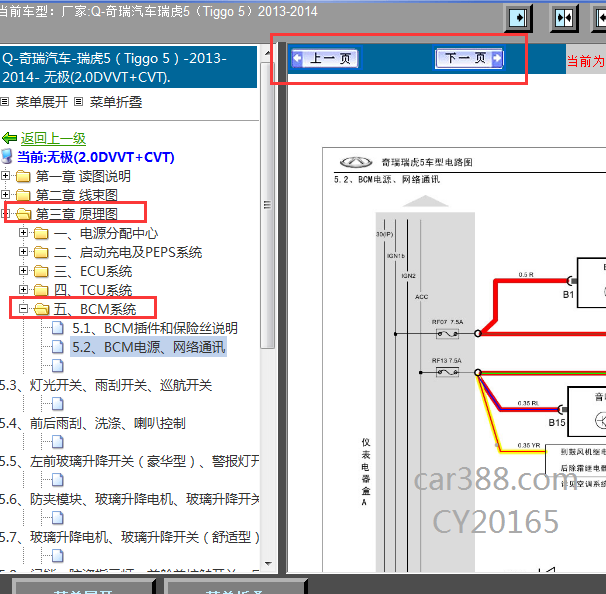This screenshot has width=606, height=594.
Task: Expand 一、电源分配中心 node
Action: [24, 233]
